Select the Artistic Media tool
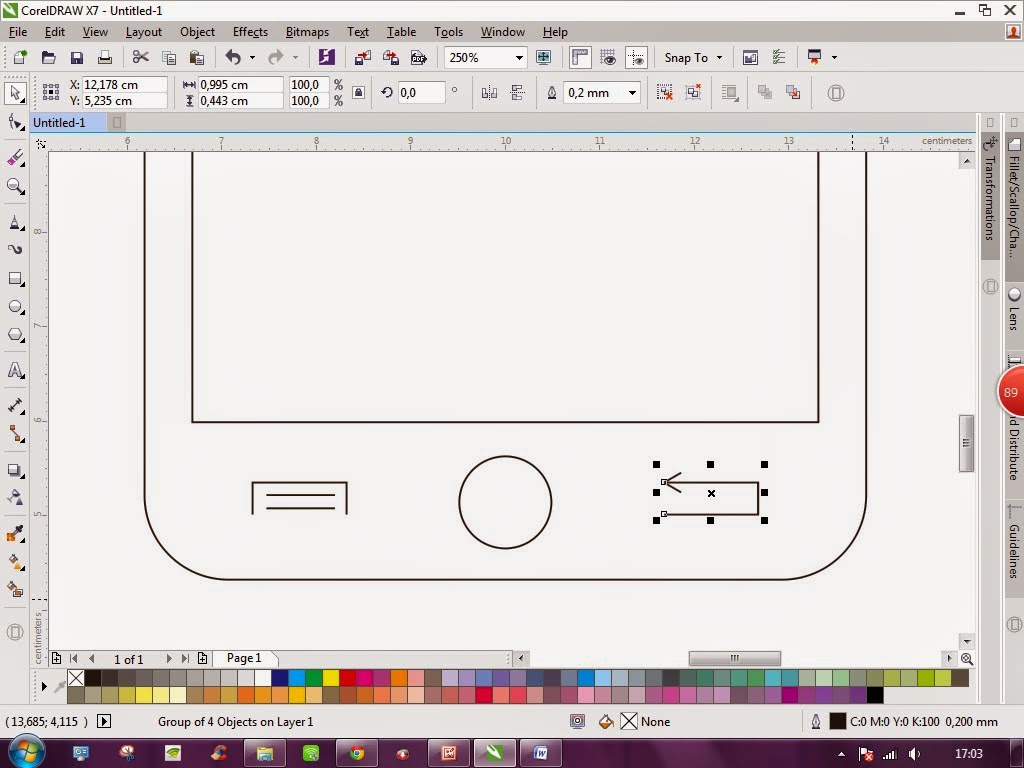The image size is (1024, 768). (15, 250)
